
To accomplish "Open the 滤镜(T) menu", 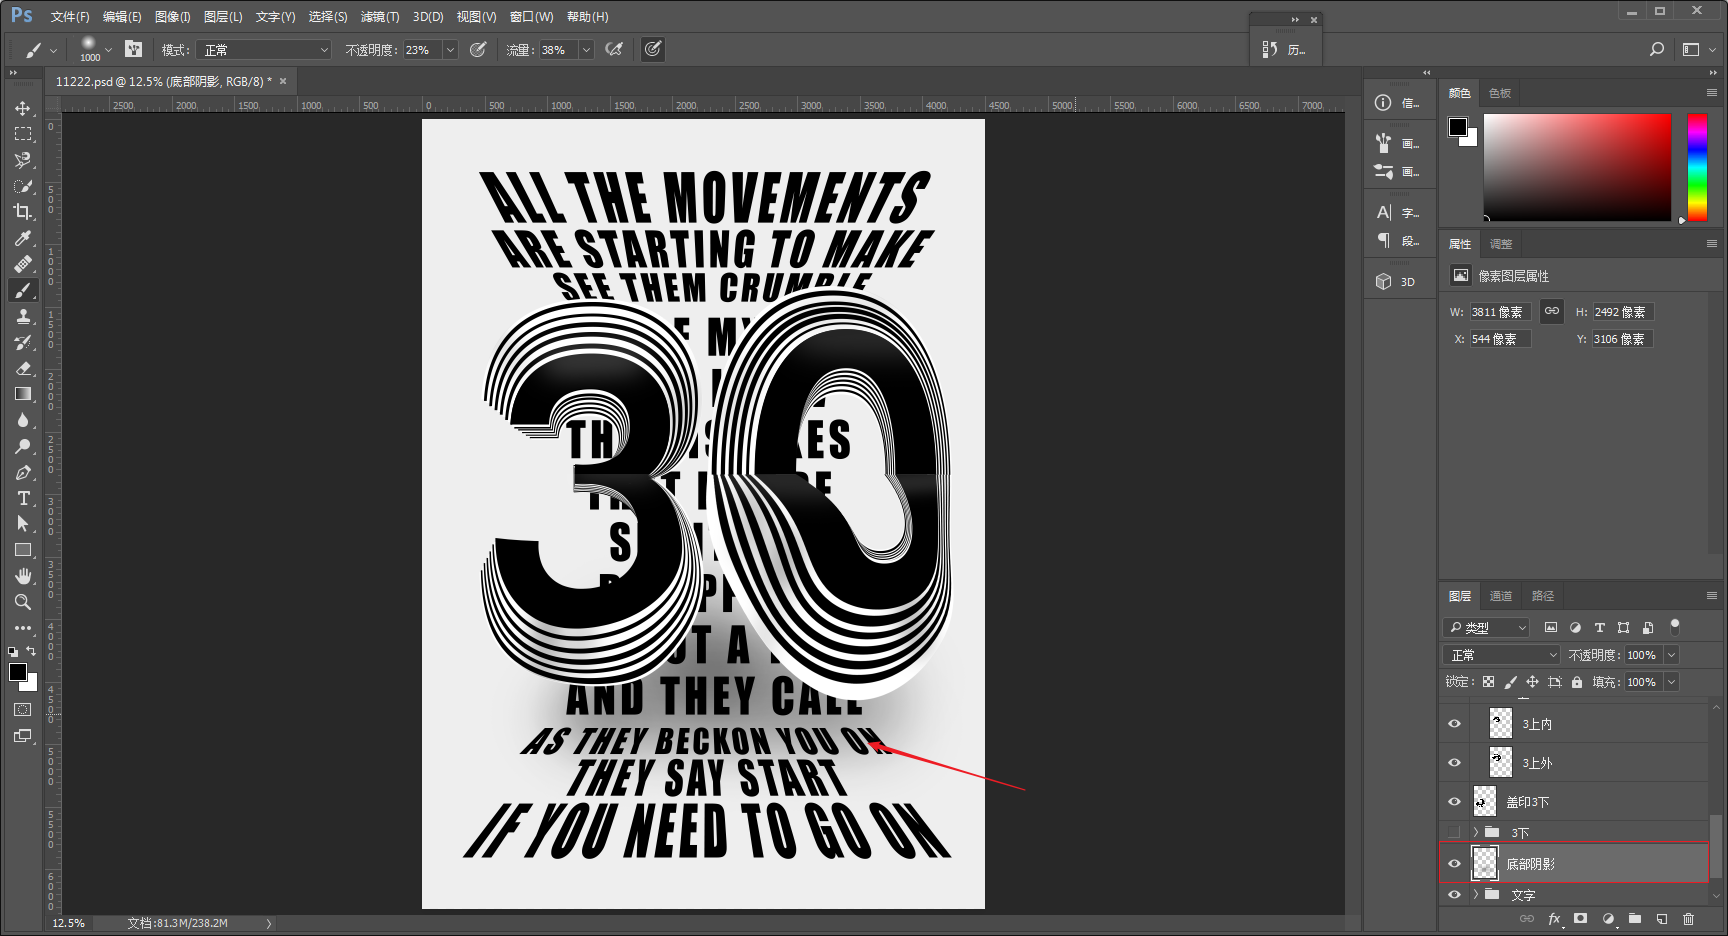I will [x=380, y=17].
